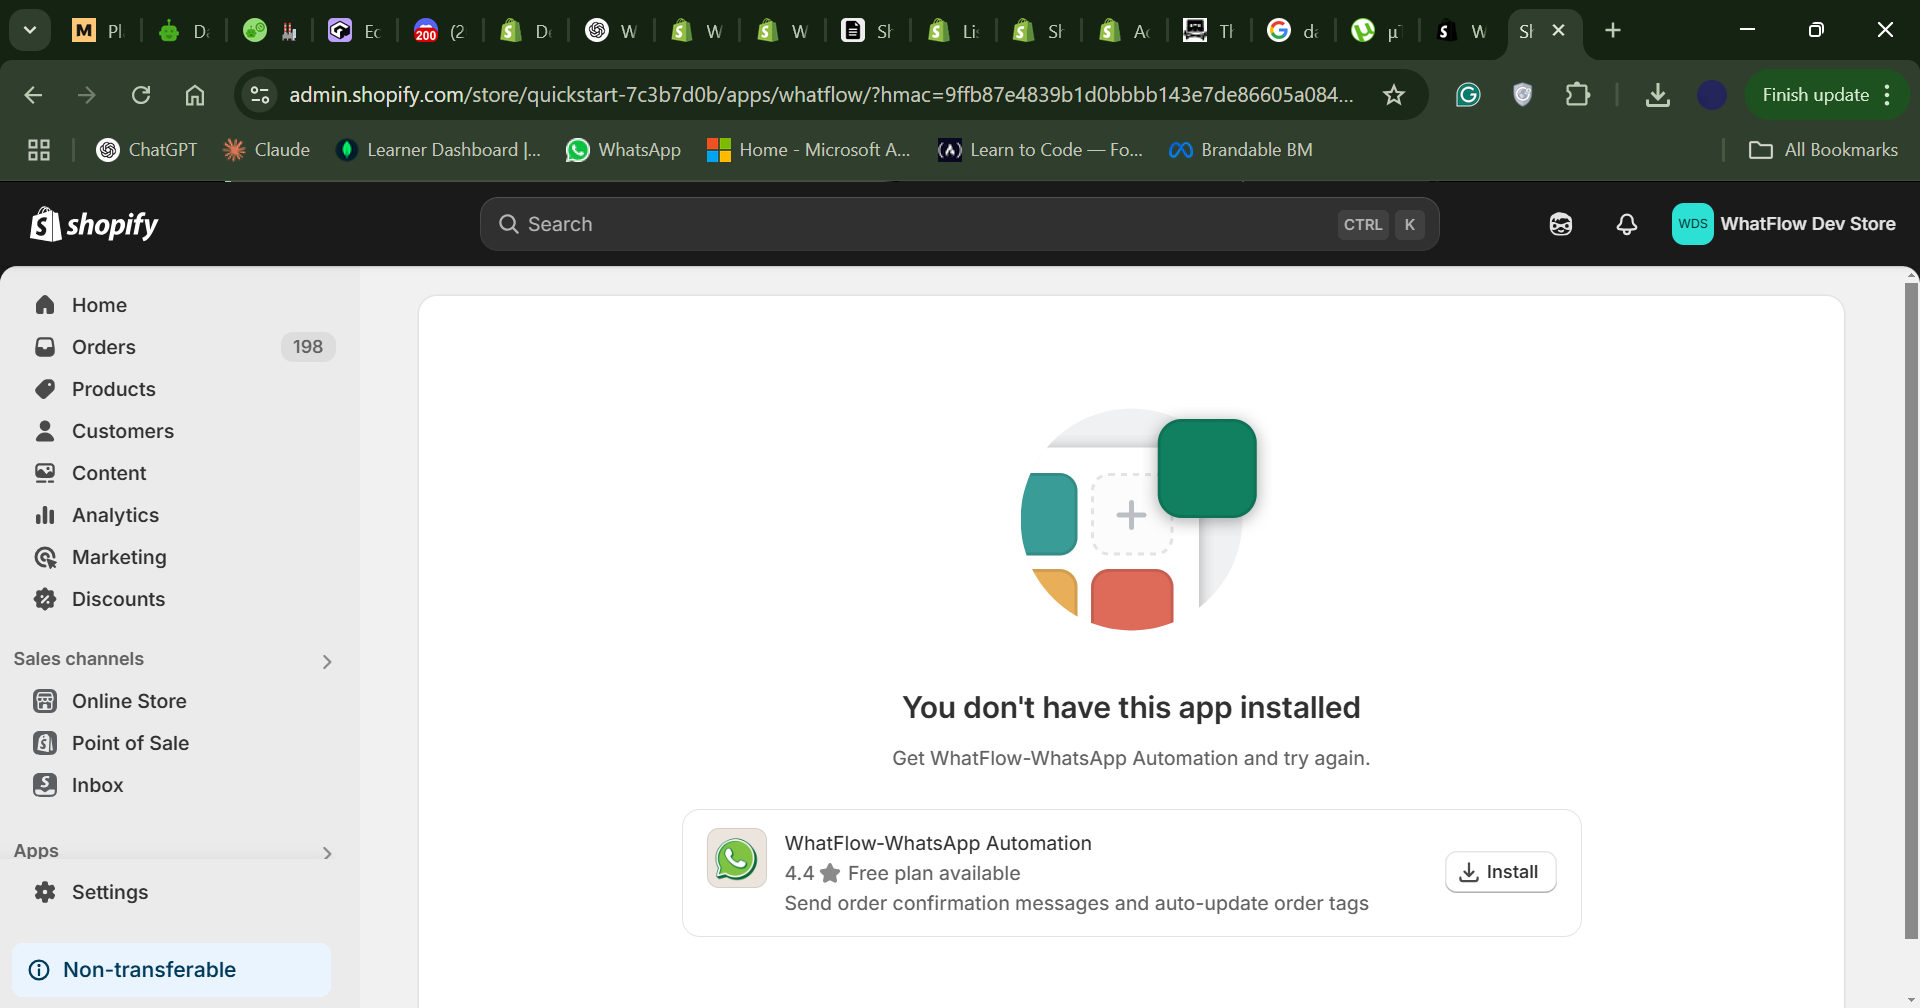
Task: Click the WhatFlow WhatsApp app icon
Action: click(737, 858)
